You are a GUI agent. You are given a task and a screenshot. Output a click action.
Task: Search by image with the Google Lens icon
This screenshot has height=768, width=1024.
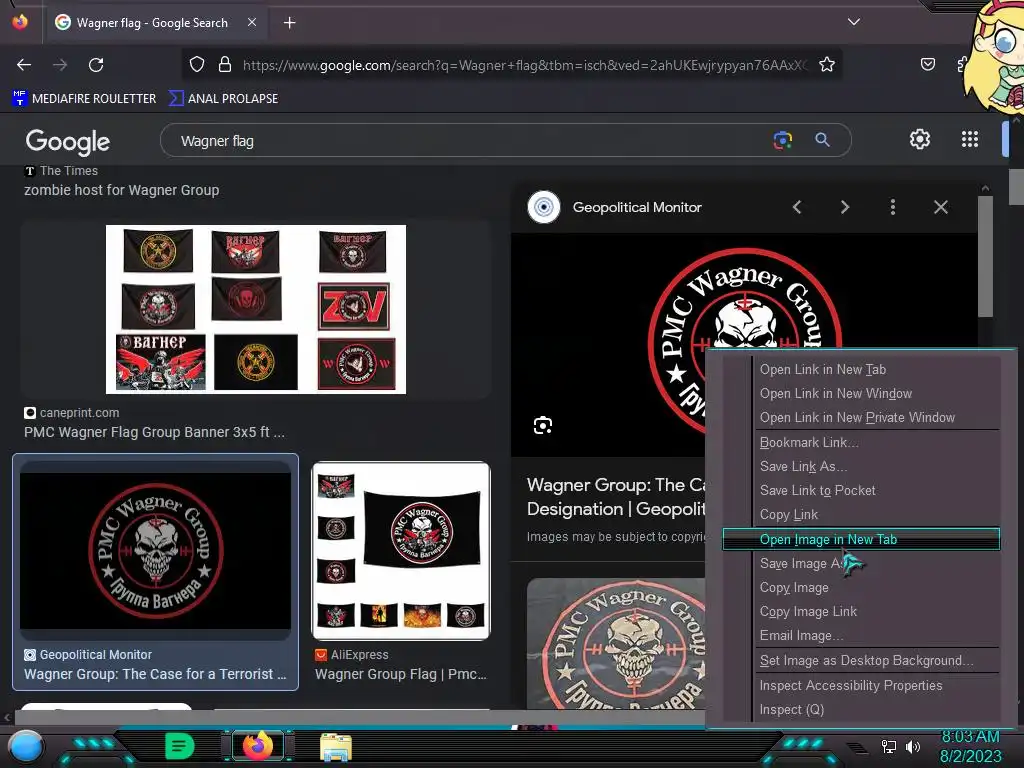click(782, 140)
